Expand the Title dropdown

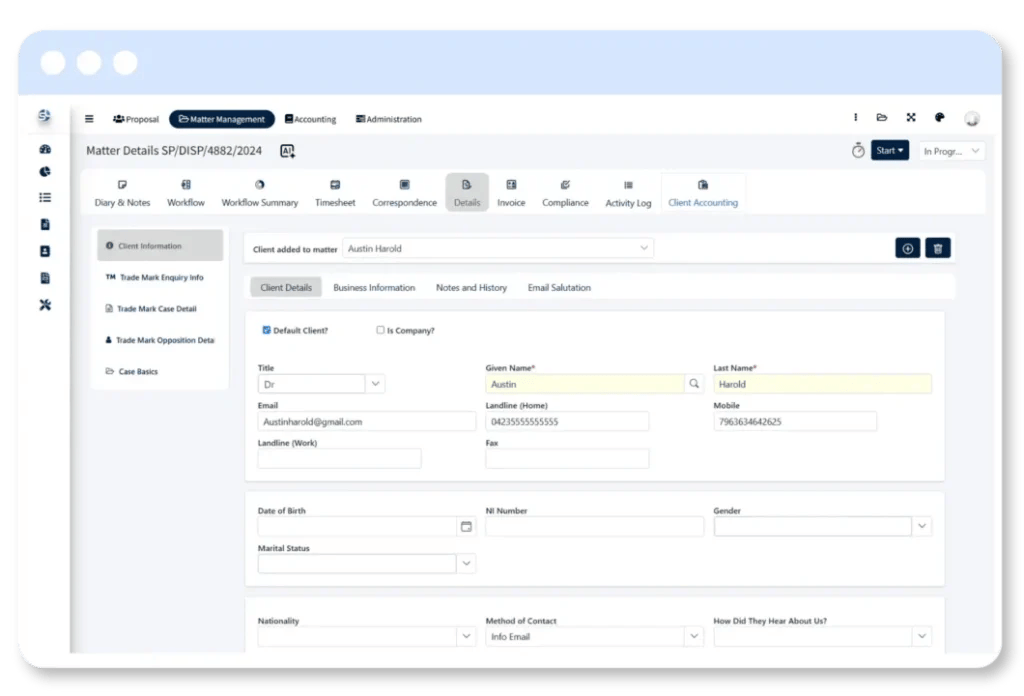[375, 383]
